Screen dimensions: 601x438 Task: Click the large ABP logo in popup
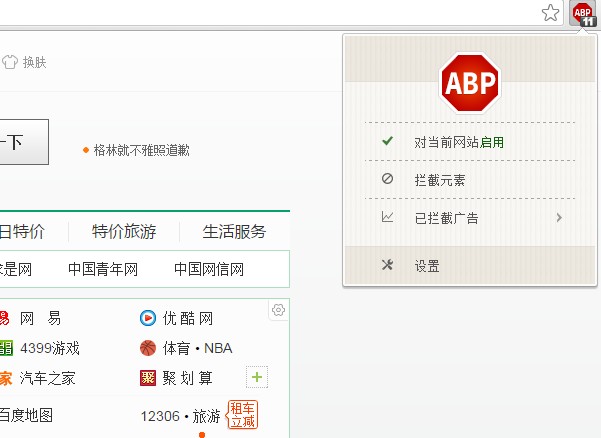click(x=470, y=83)
